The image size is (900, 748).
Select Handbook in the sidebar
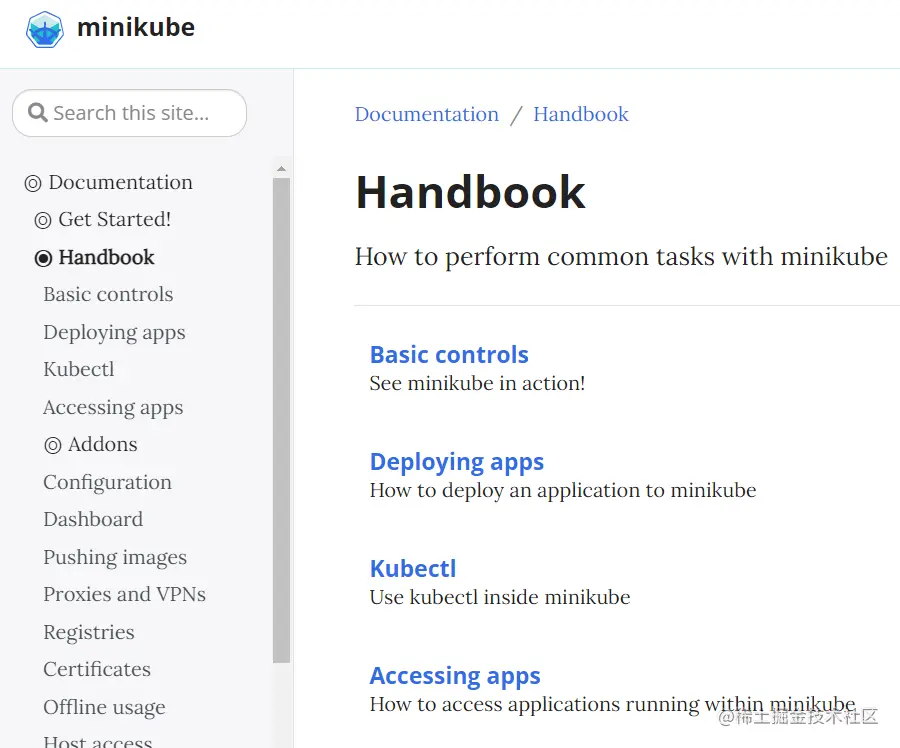point(106,257)
